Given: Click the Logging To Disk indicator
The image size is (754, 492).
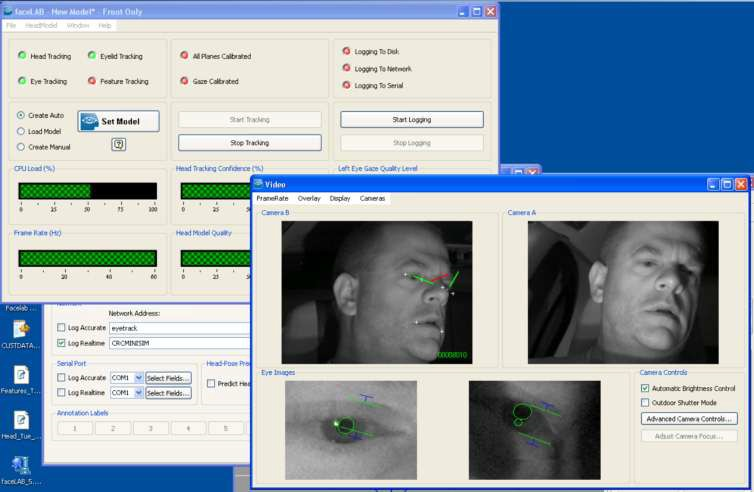Looking at the screenshot, I should (346, 50).
